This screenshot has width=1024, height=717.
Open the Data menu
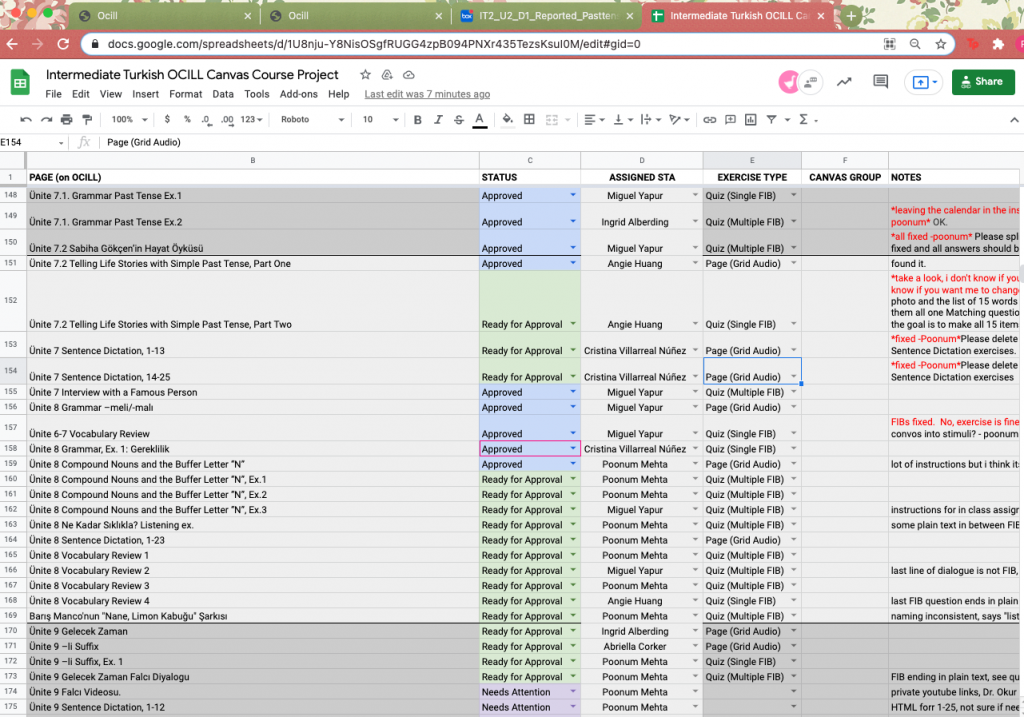tap(223, 94)
